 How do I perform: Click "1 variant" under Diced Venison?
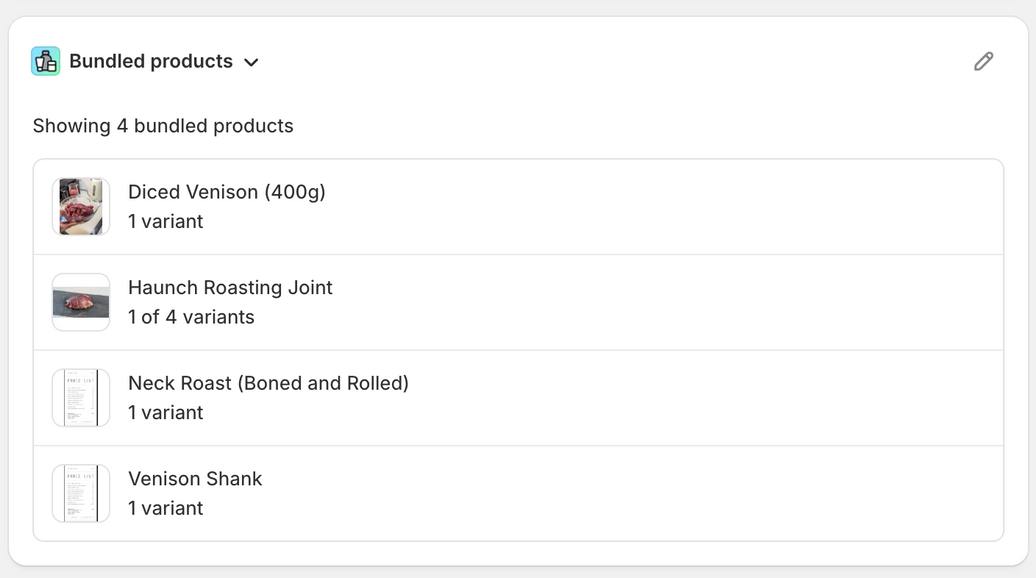tap(166, 222)
